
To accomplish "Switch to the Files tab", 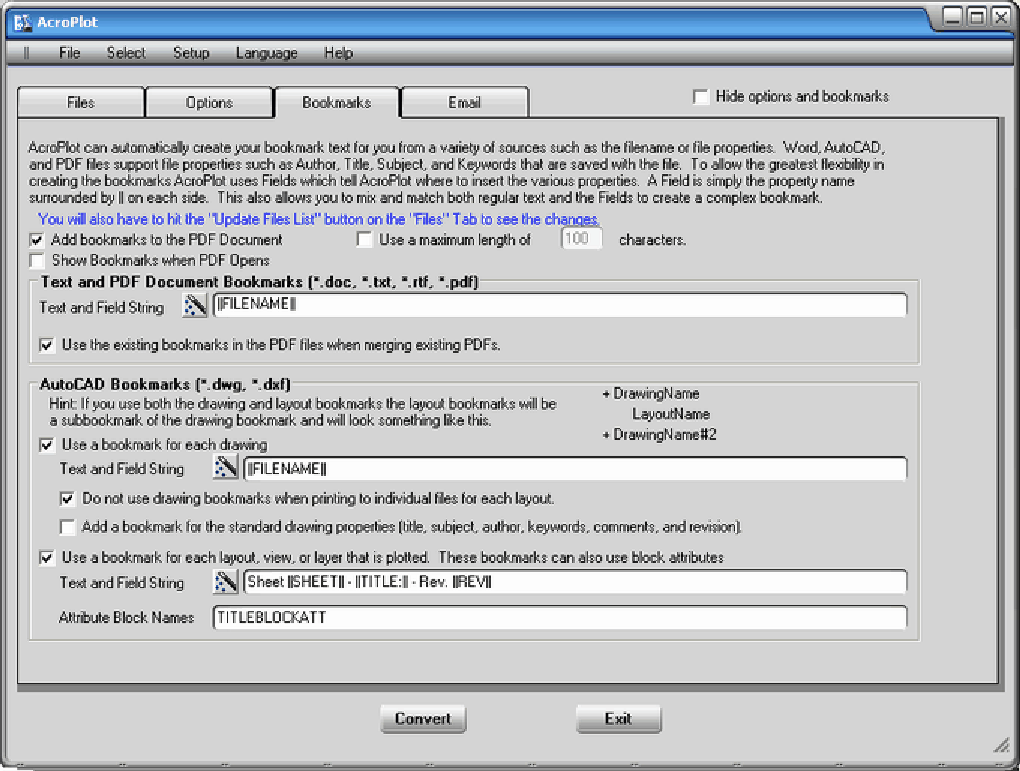I will pos(81,103).
